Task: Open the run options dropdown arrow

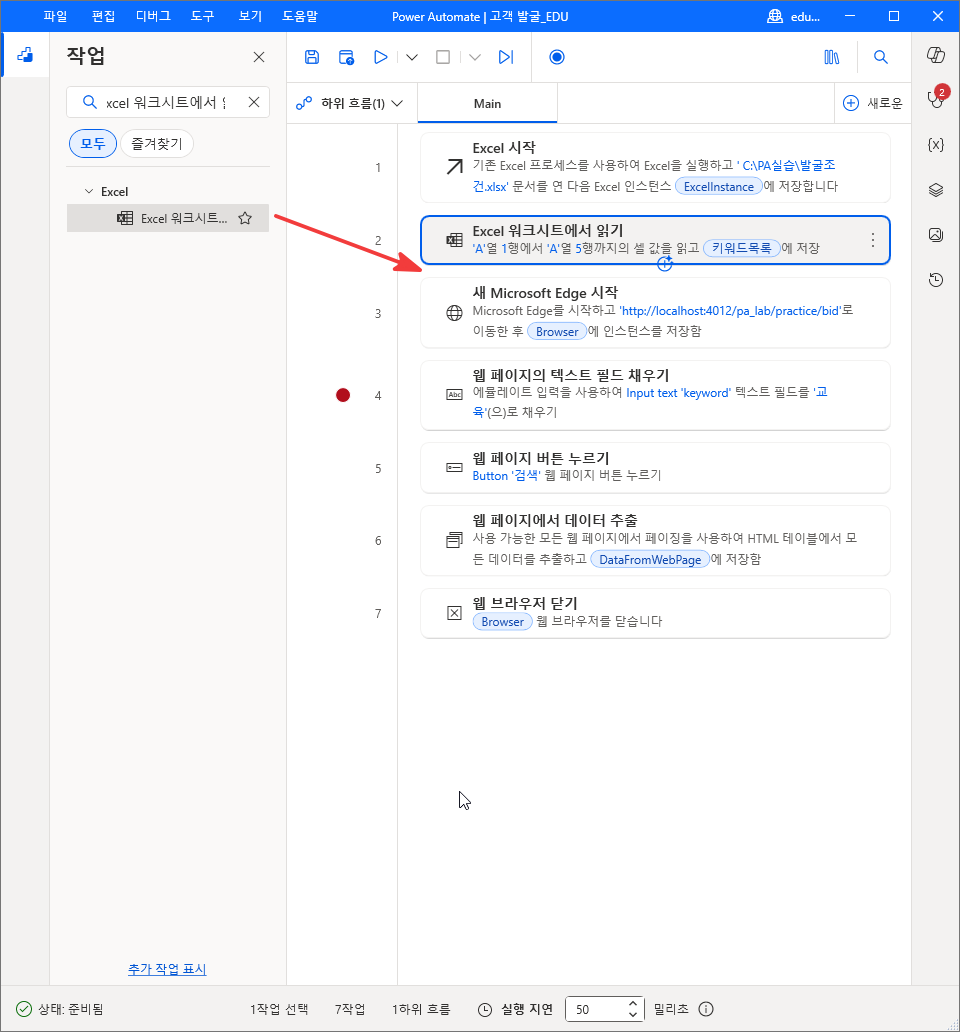Action: (x=412, y=57)
